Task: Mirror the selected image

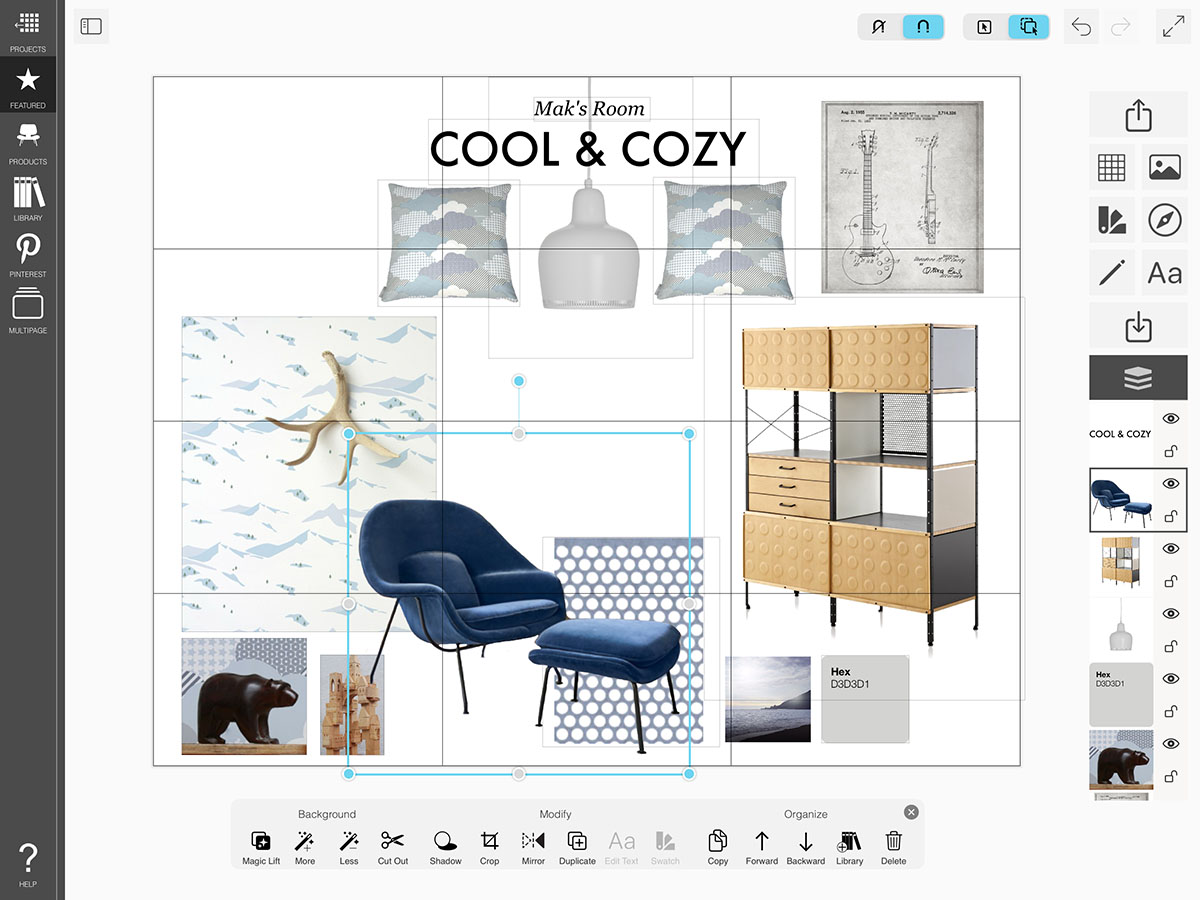Action: click(x=533, y=846)
